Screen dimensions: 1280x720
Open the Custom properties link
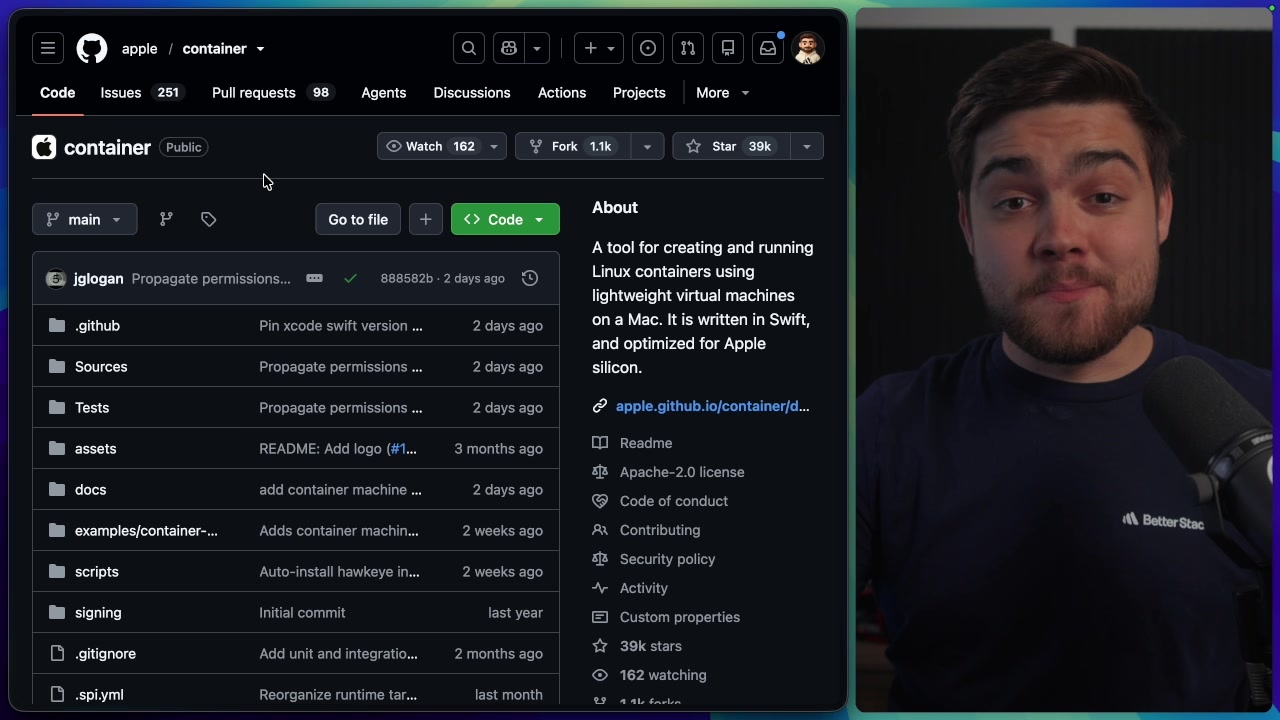tap(680, 617)
